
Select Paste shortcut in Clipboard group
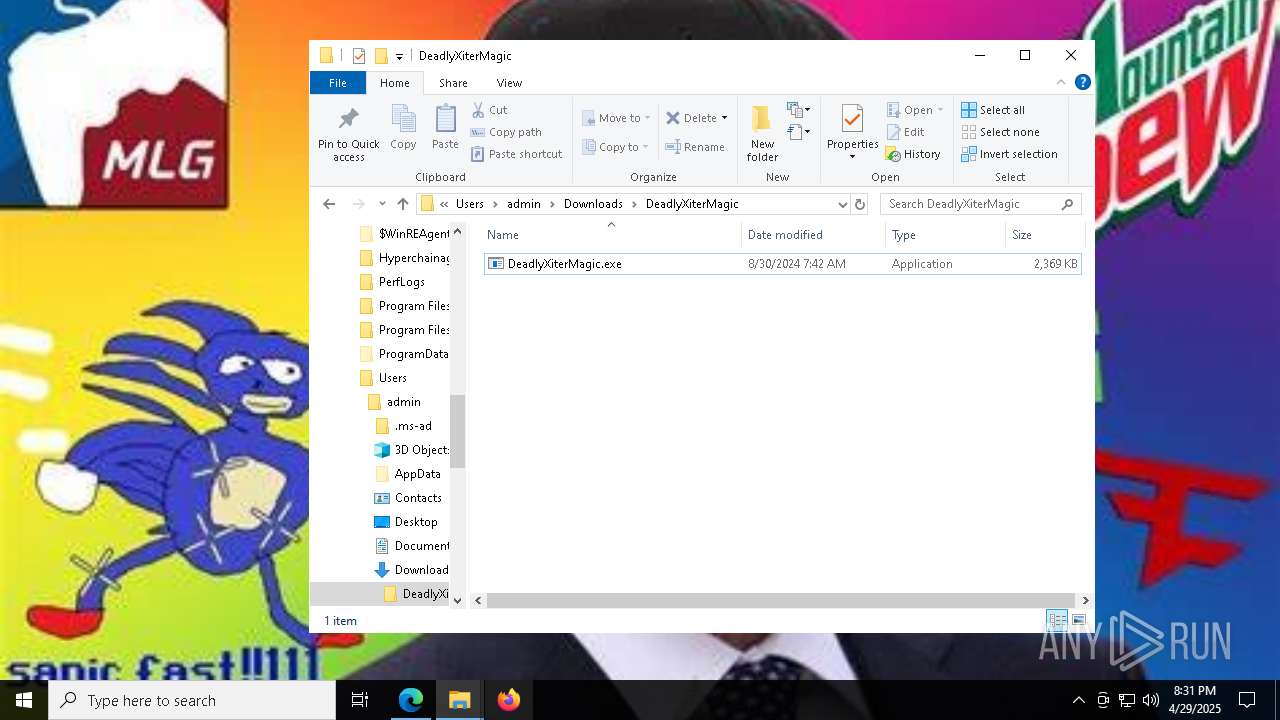(x=517, y=154)
